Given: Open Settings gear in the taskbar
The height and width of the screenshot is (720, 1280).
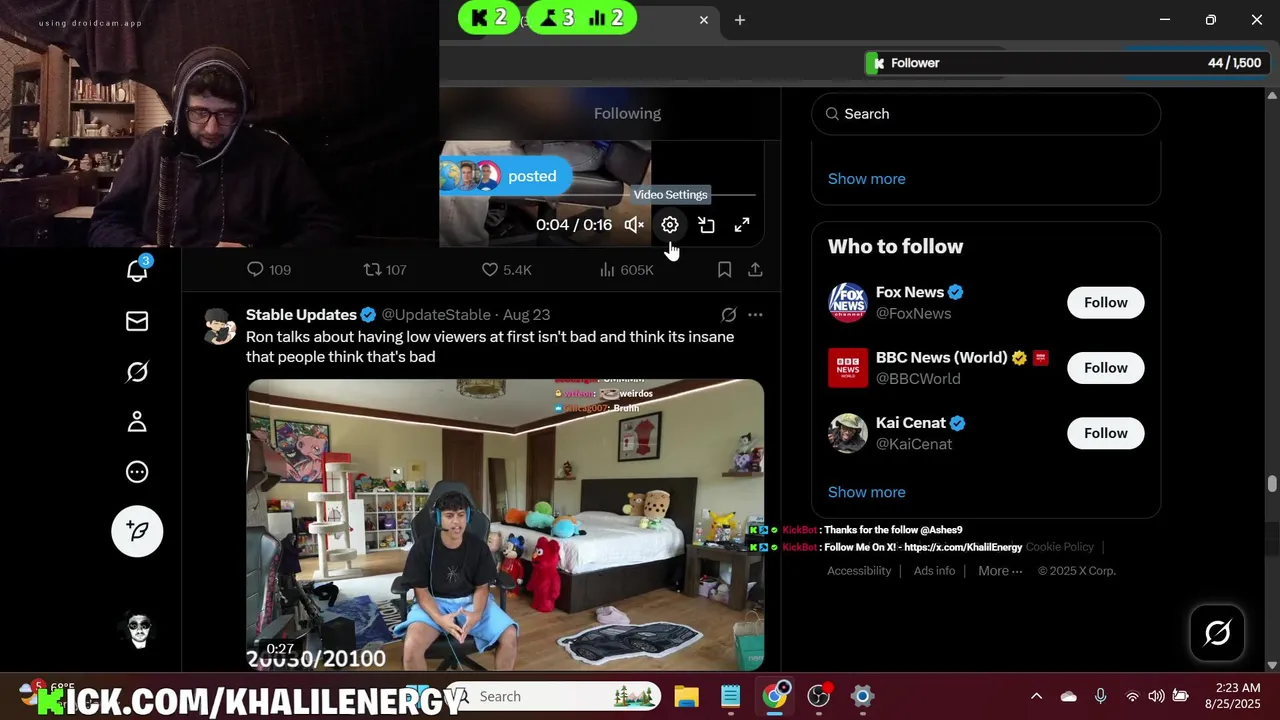Looking at the screenshot, I should click(x=862, y=696).
